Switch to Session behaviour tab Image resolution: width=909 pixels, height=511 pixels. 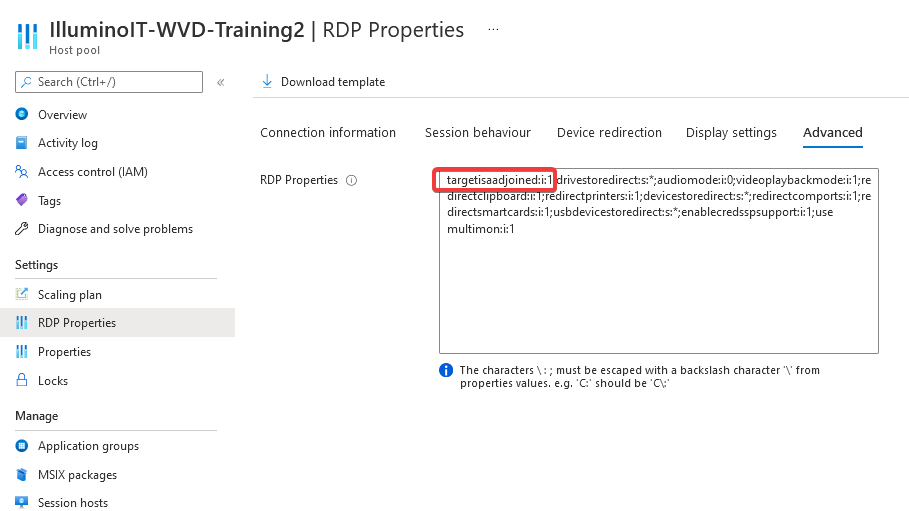(x=478, y=132)
